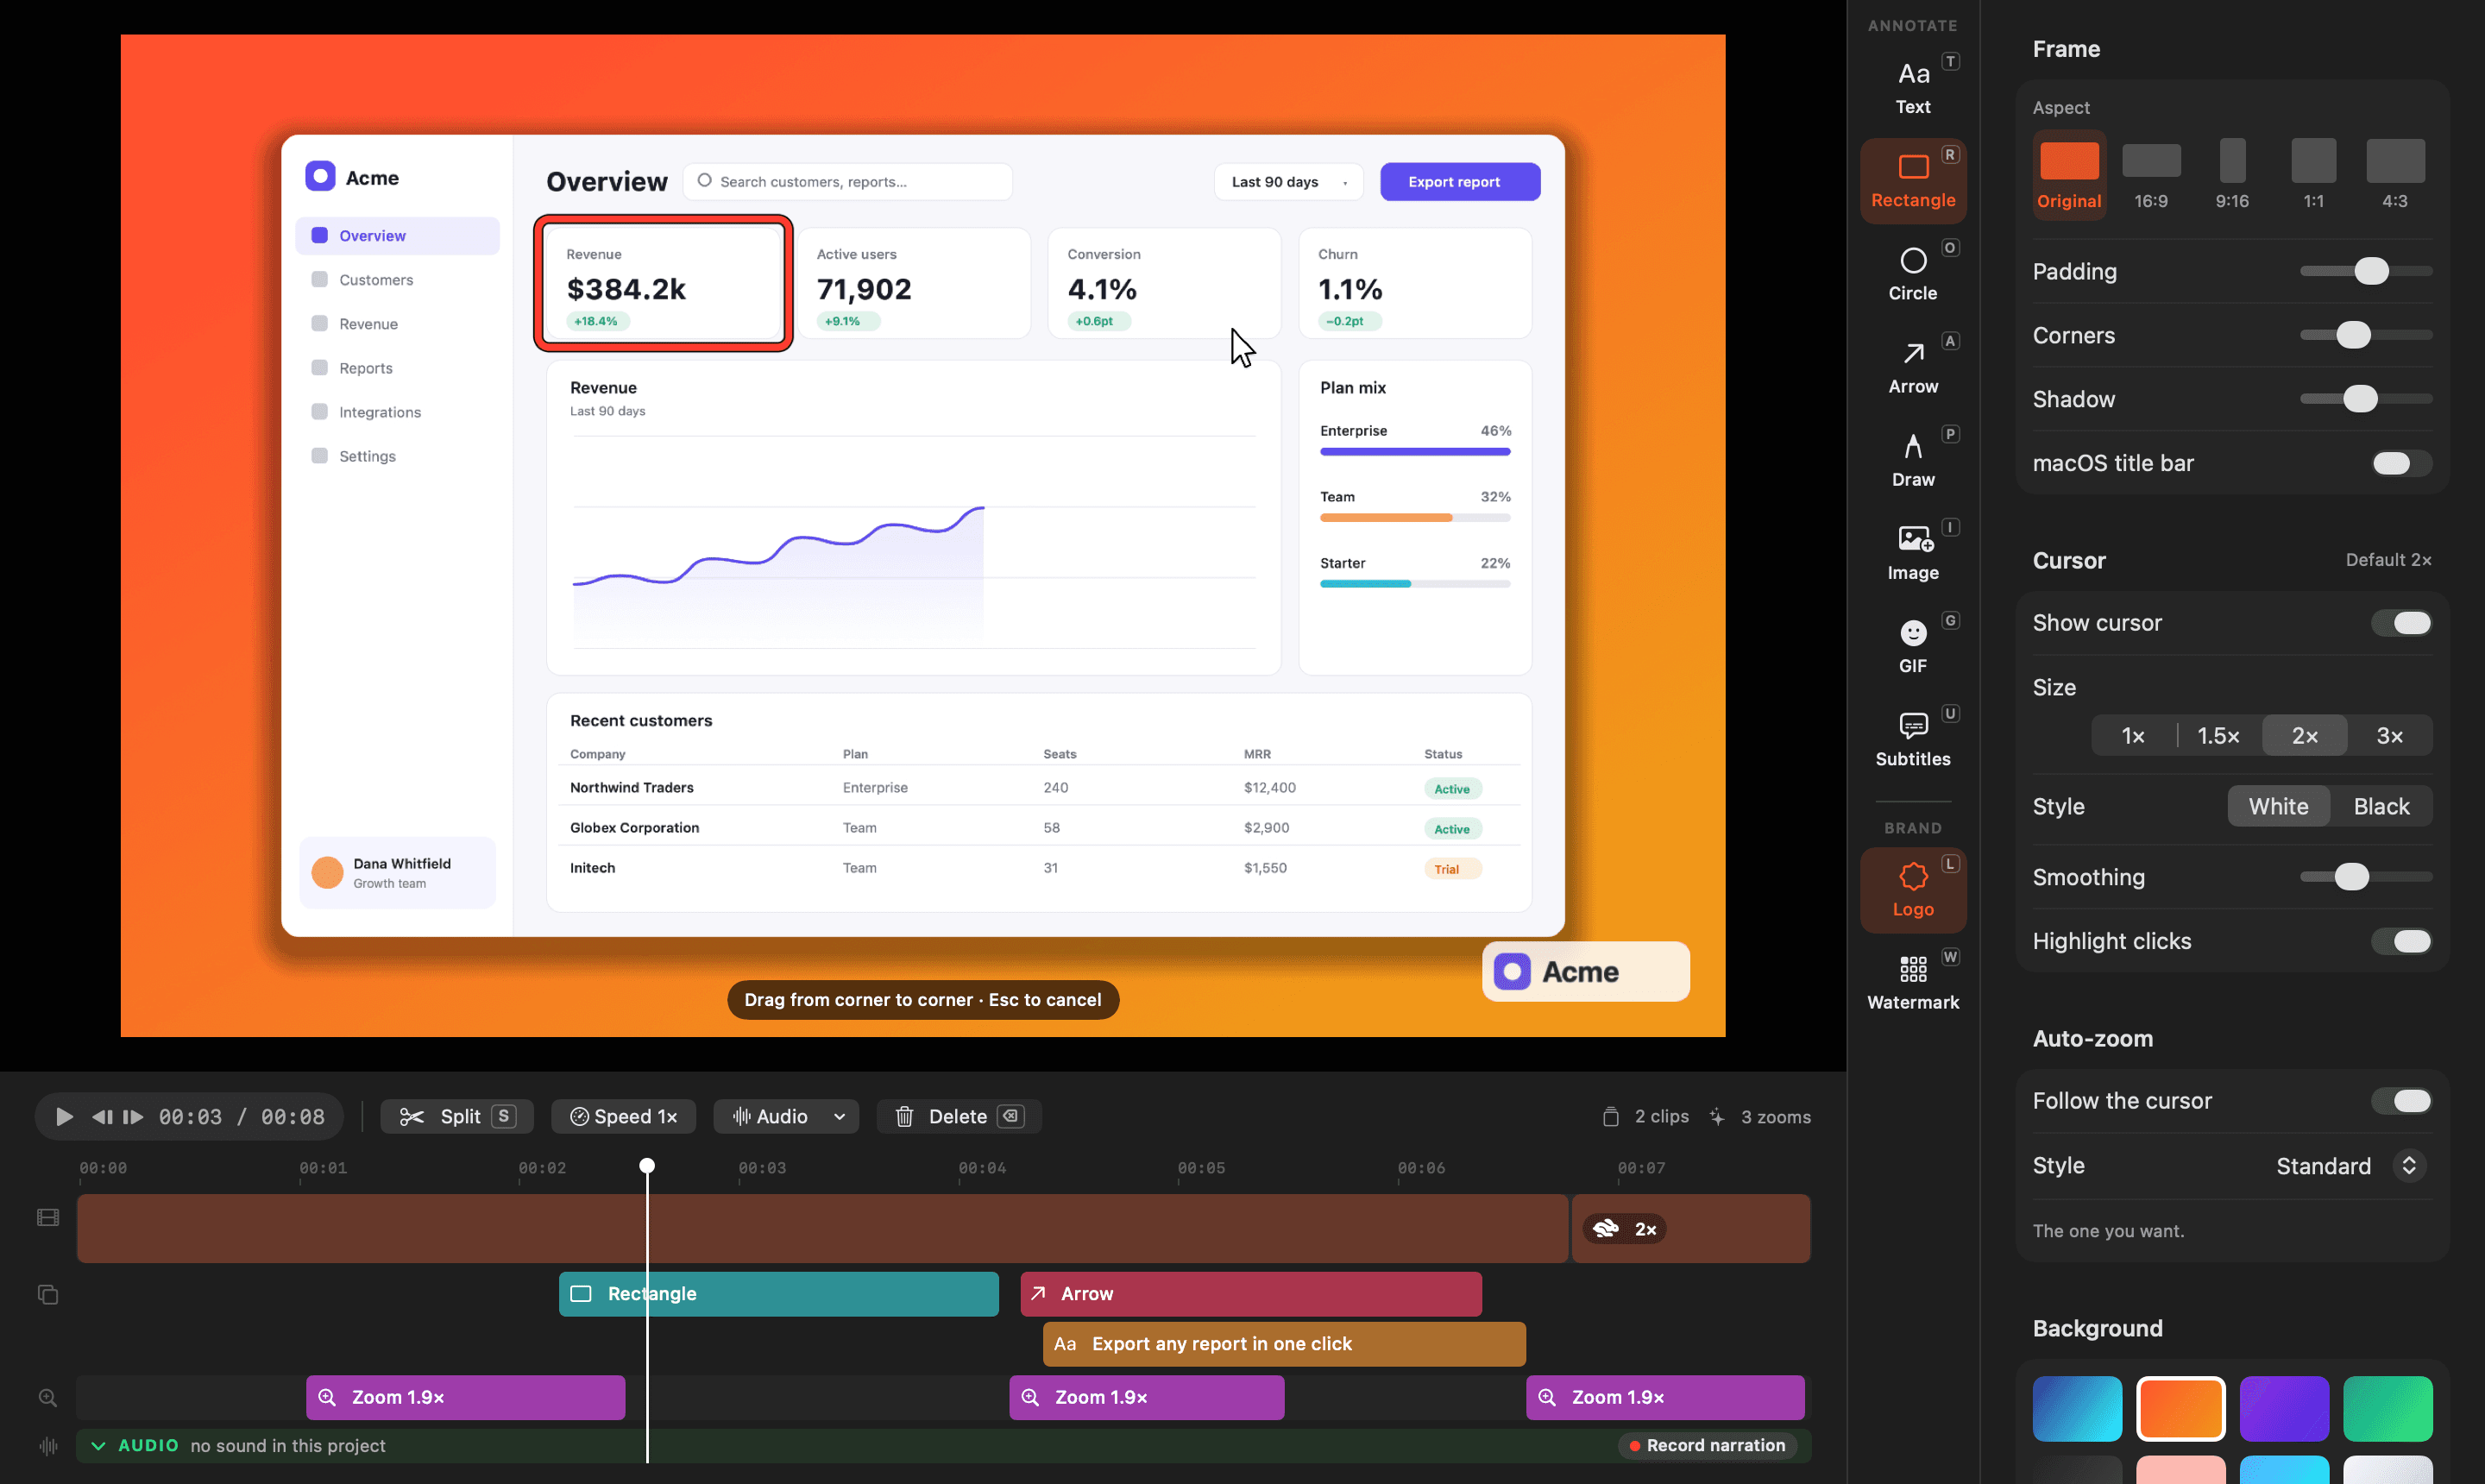
Task: Split the clip with scissors tool
Action: pyautogui.click(x=457, y=1116)
